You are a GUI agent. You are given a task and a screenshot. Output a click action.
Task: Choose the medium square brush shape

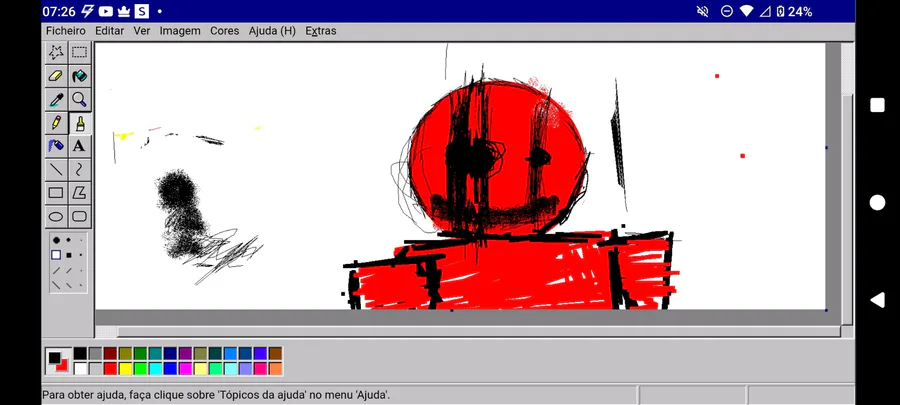[x=68, y=255]
